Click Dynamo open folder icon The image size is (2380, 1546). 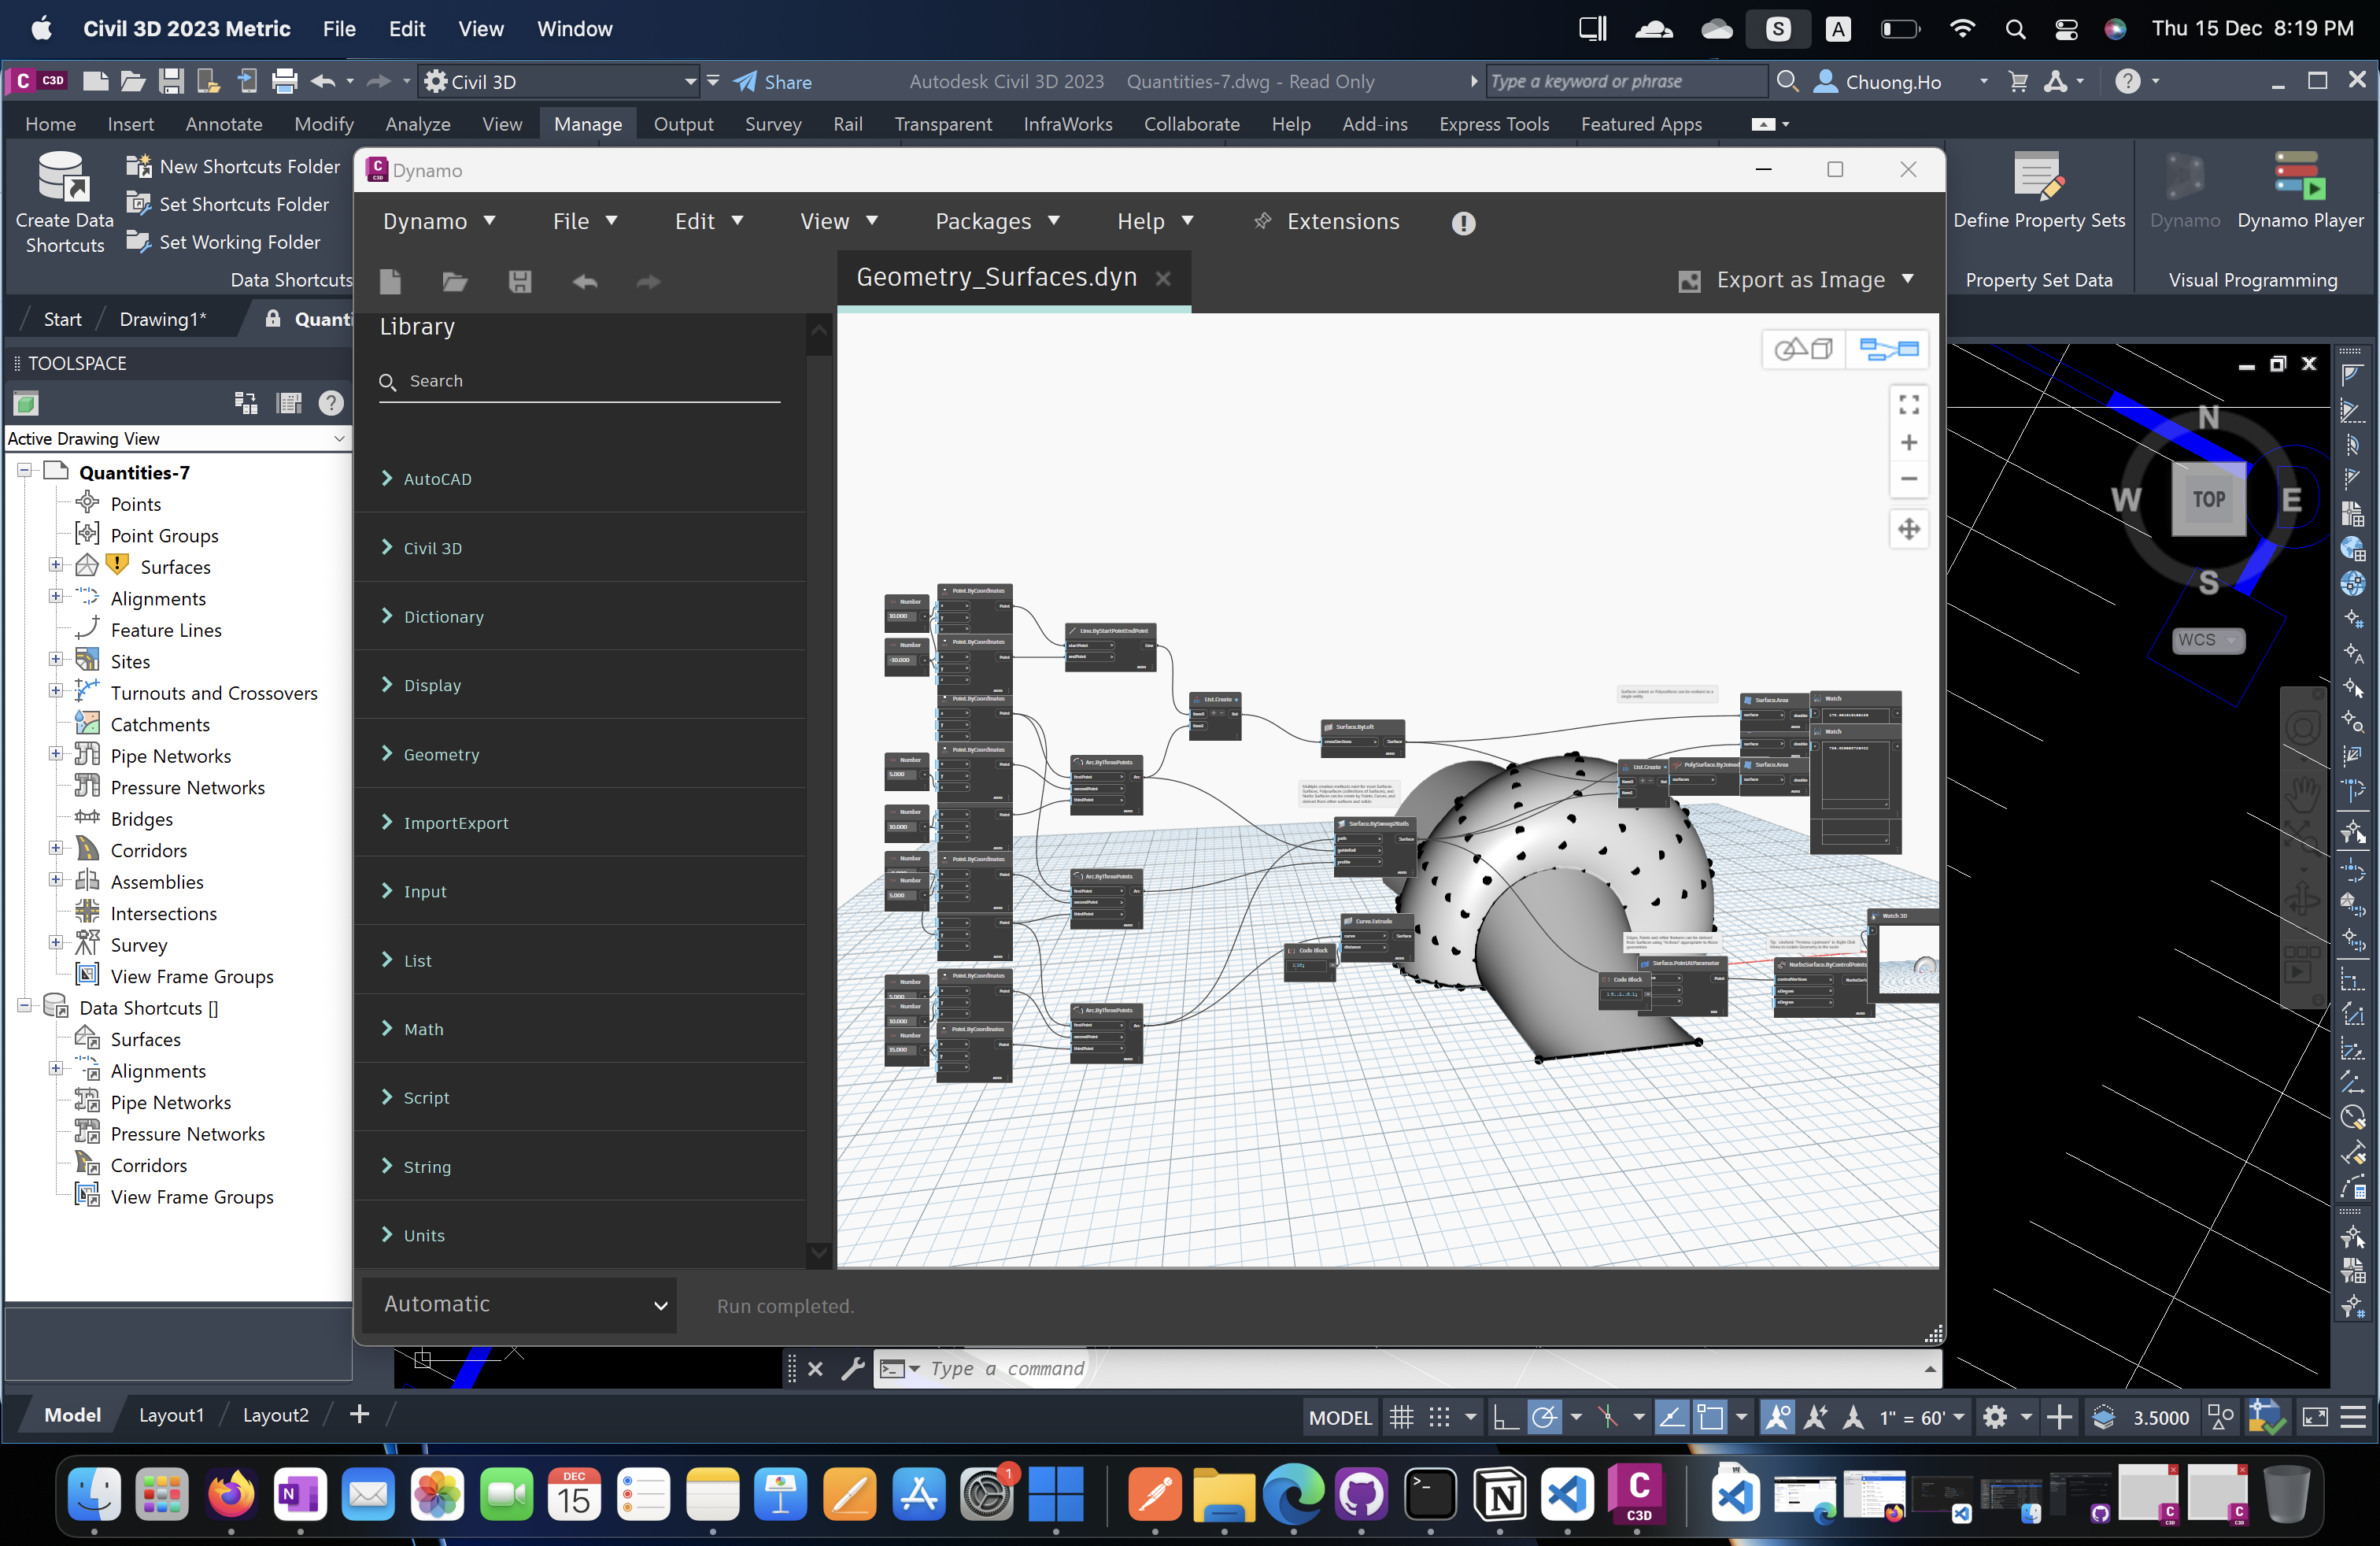(455, 282)
